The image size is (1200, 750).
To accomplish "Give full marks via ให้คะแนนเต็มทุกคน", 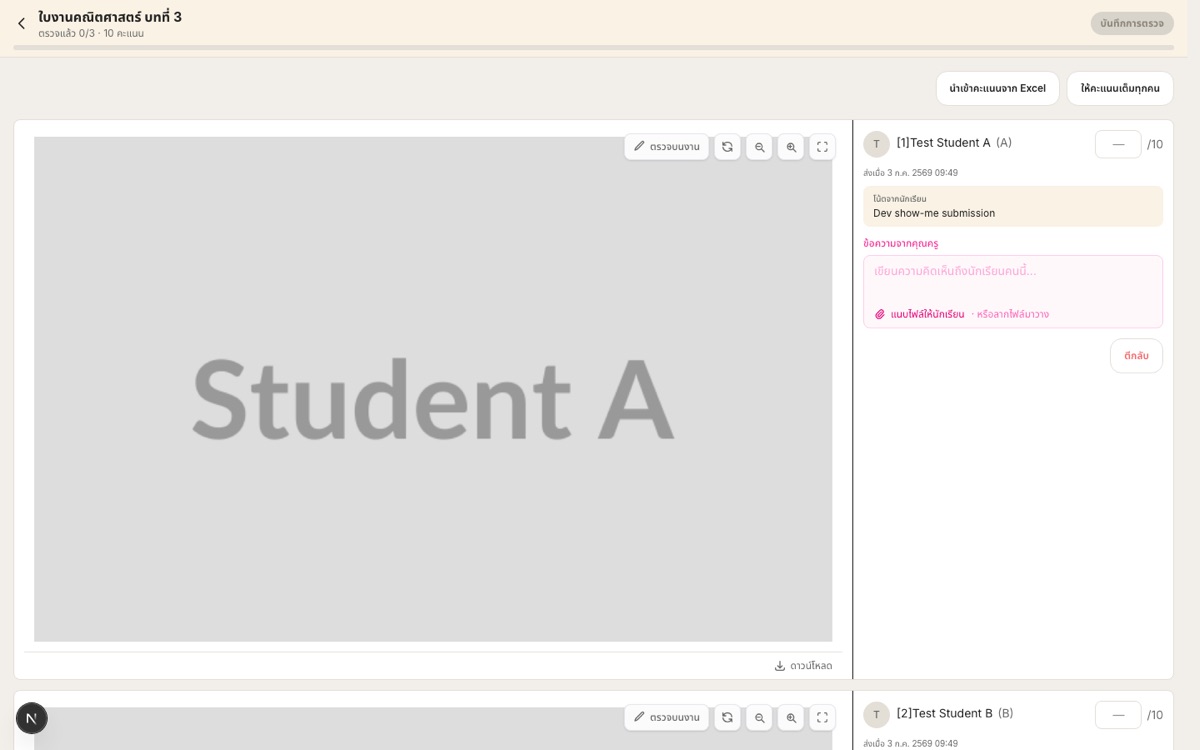I will tap(1120, 88).
